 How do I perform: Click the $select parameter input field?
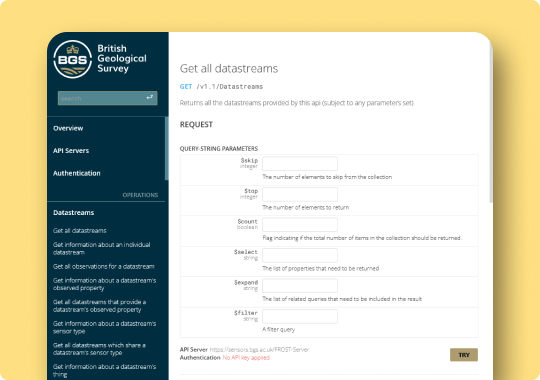tap(300, 255)
